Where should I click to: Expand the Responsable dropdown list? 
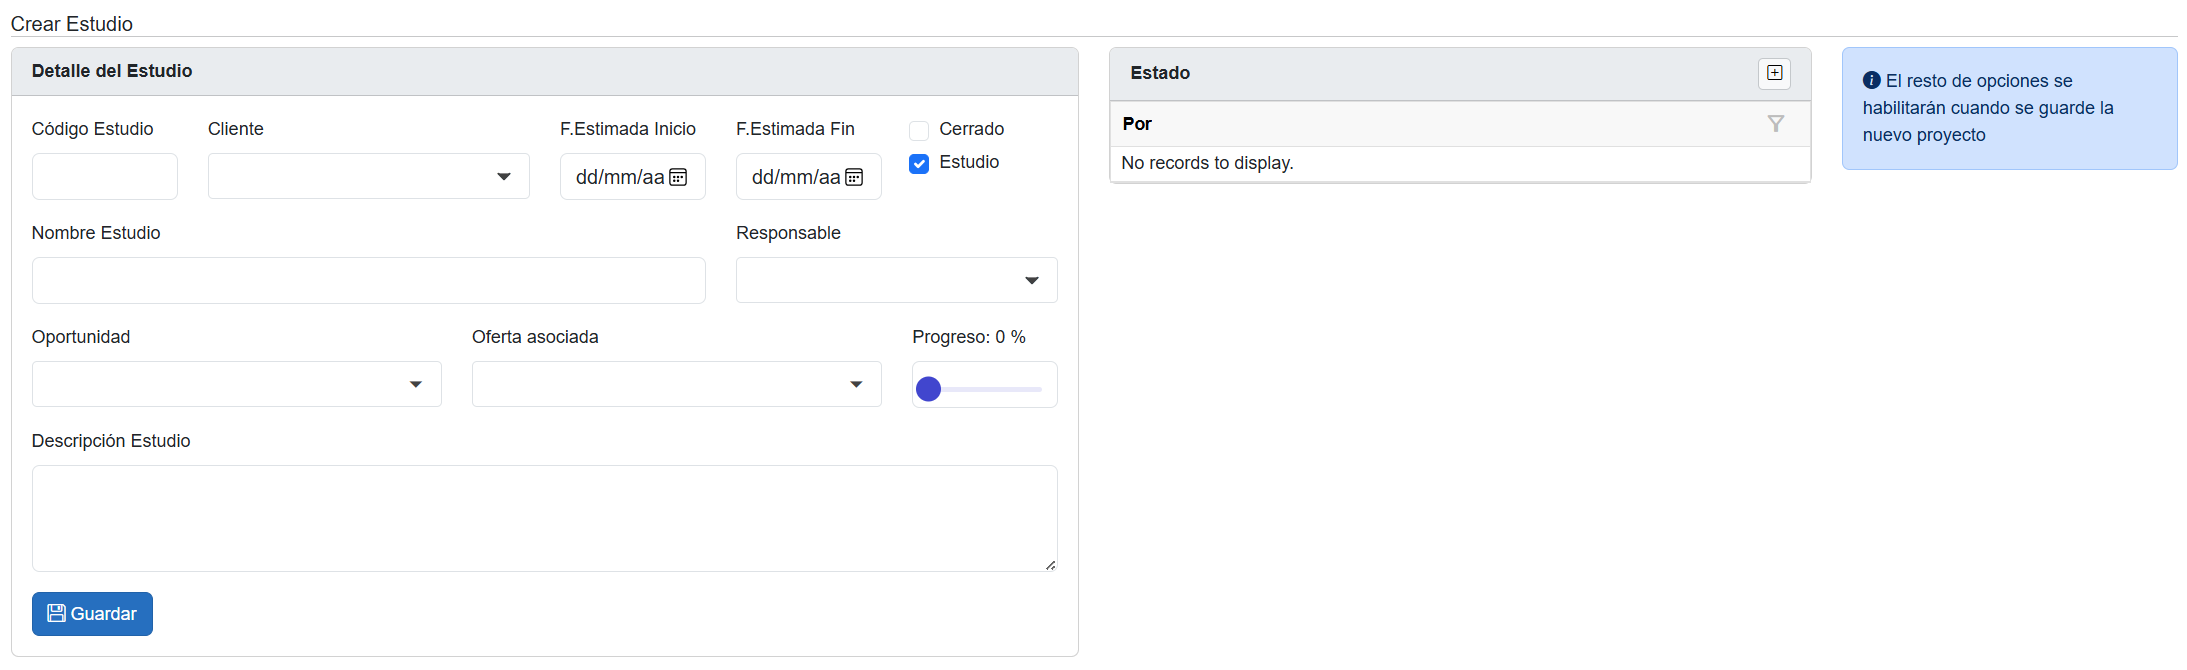coord(896,281)
